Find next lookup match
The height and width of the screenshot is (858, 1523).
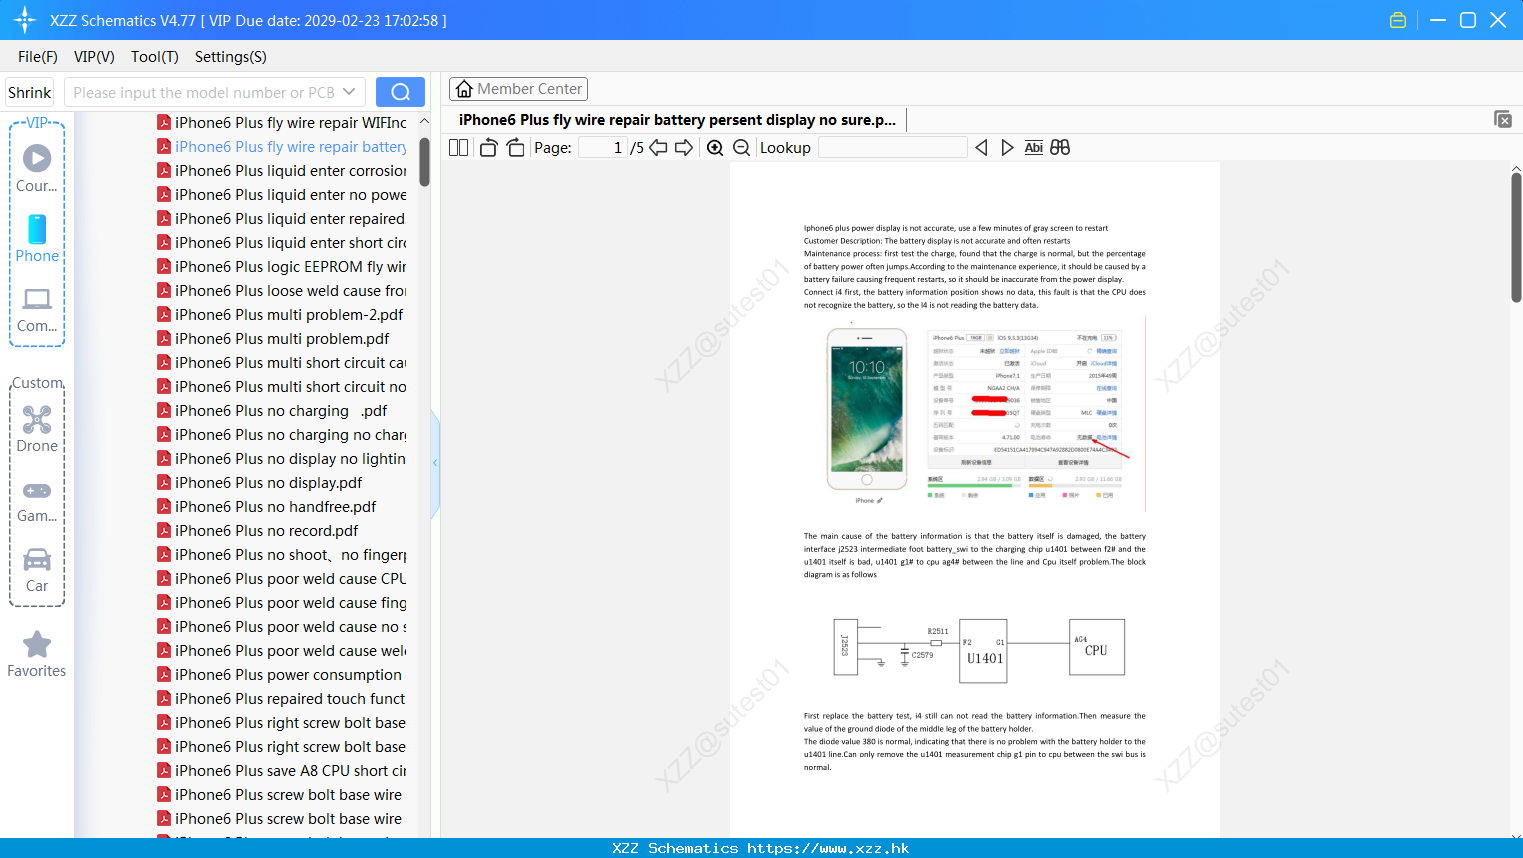(x=1007, y=147)
